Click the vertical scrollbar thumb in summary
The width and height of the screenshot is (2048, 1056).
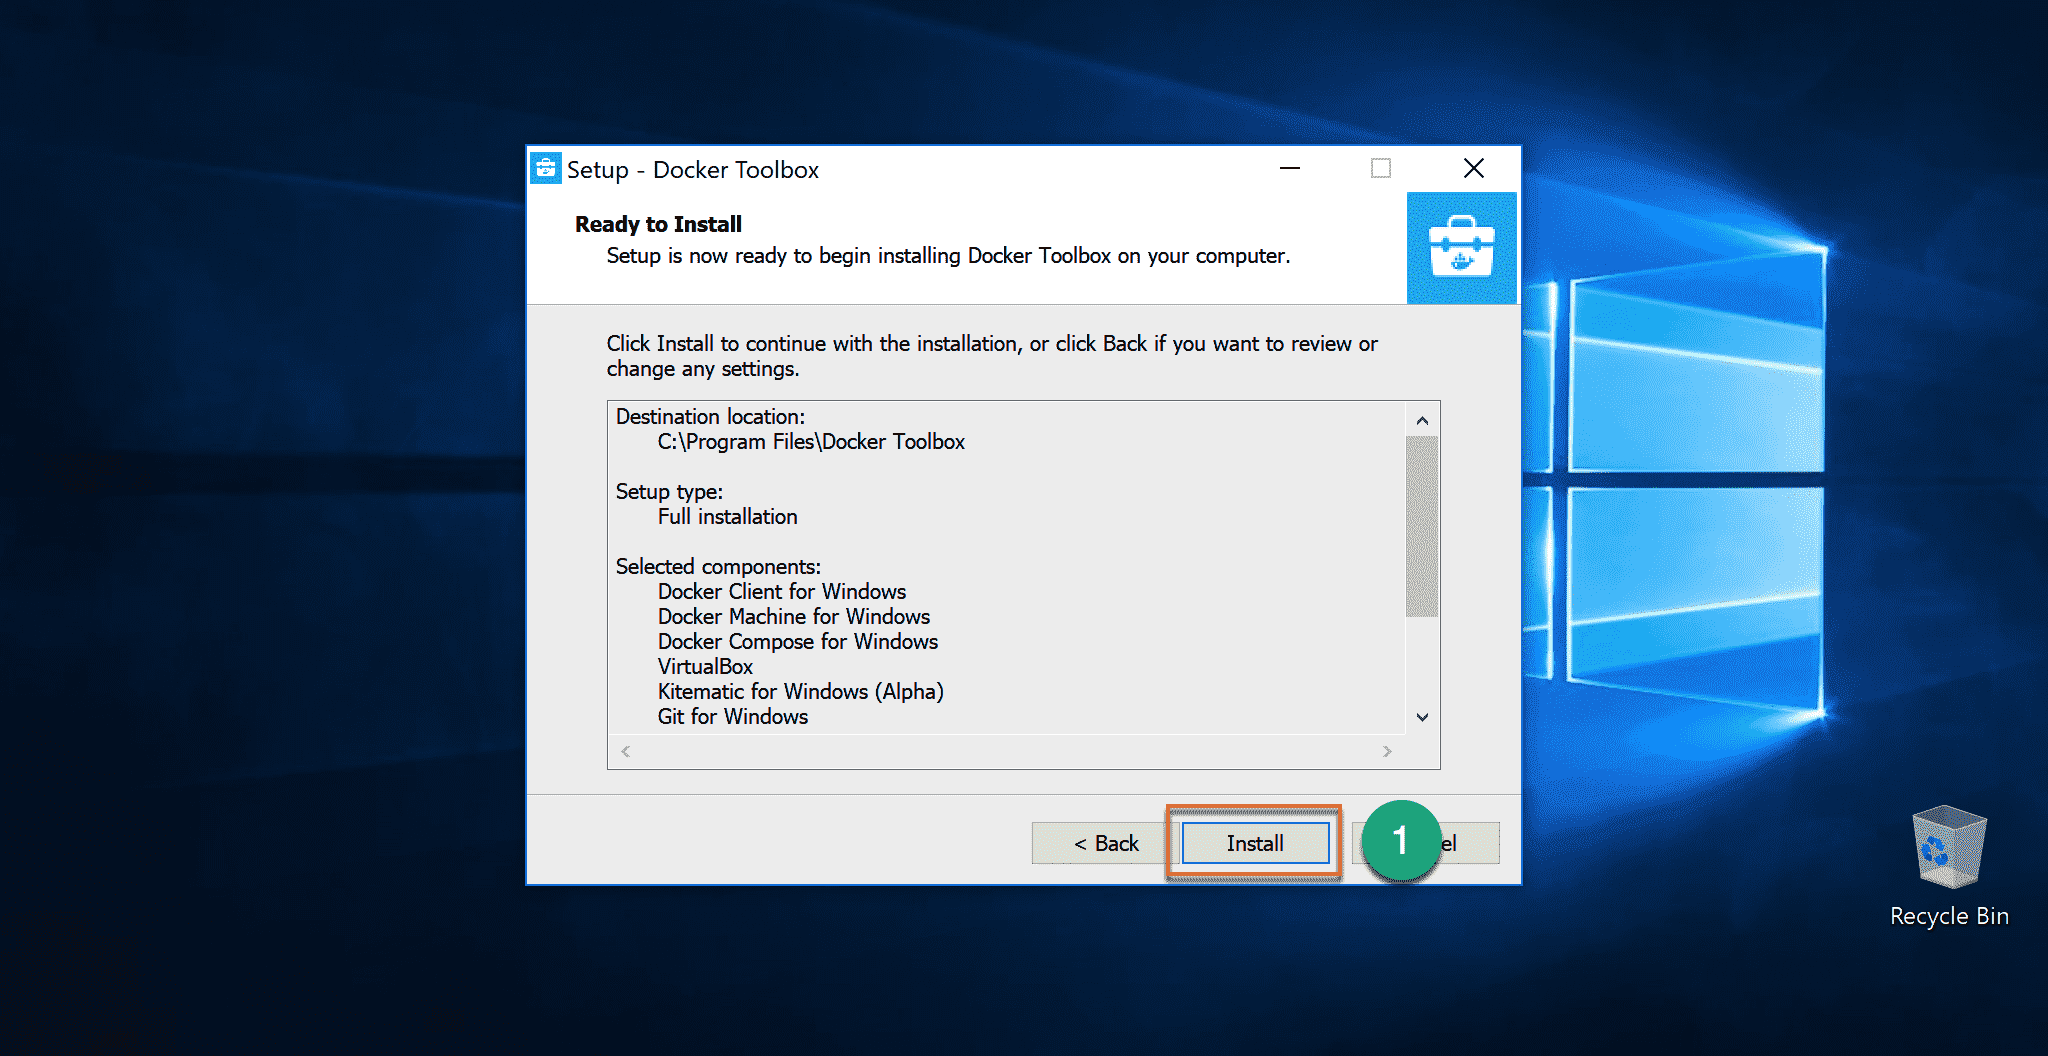pos(1422,526)
